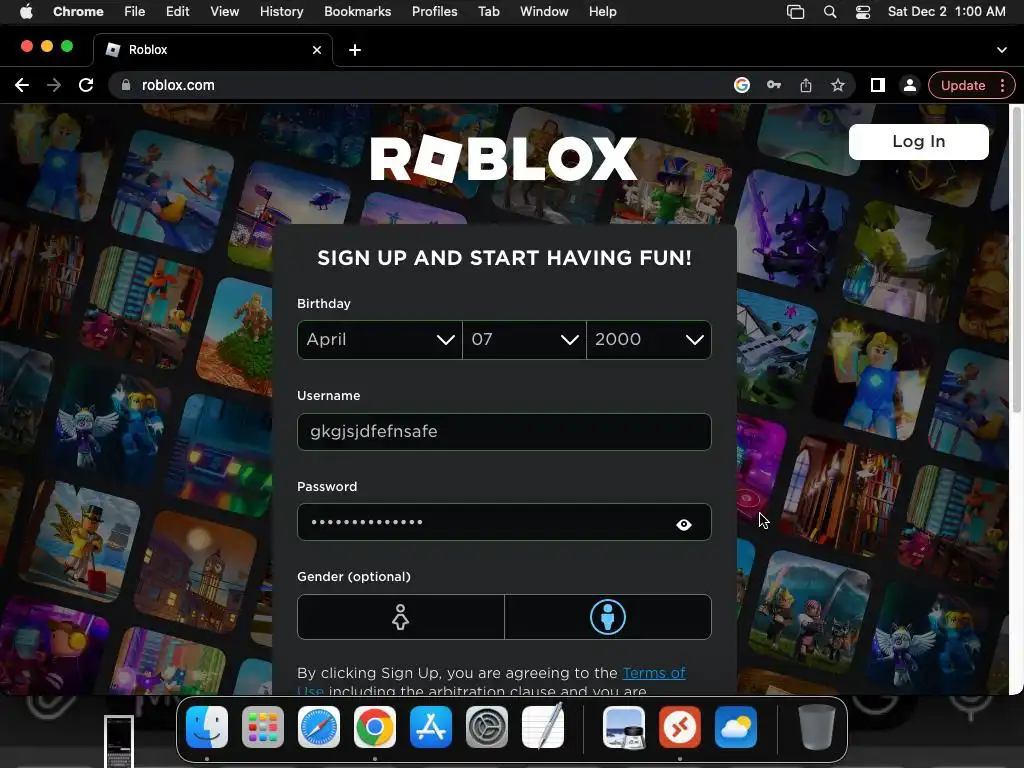
Task: Open the Profiles menu
Action: 434,12
